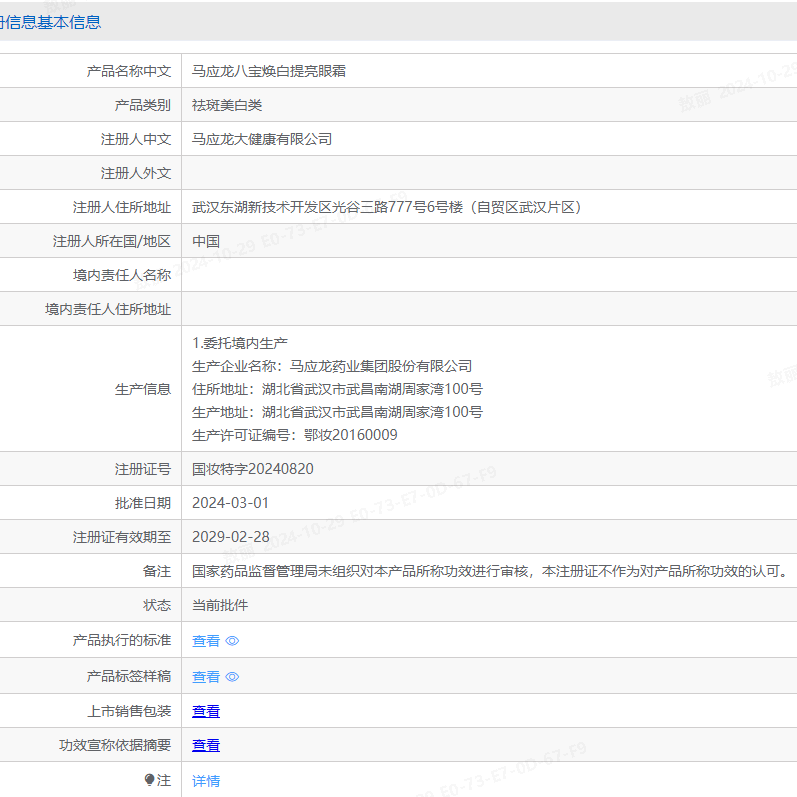Viewport: 797px width, 797px height.
Task: Select status value 当前批件
Action: [220, 605]
